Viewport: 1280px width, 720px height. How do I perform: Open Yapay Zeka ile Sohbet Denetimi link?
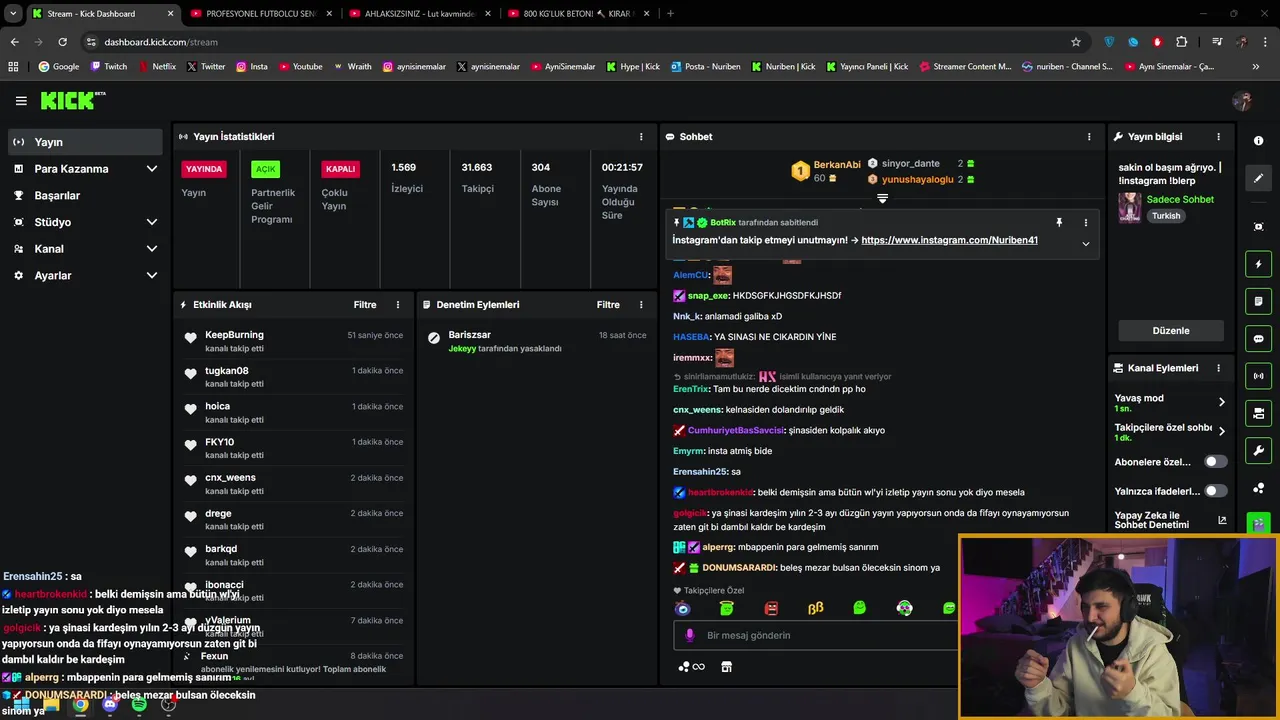click(1171, 521)
